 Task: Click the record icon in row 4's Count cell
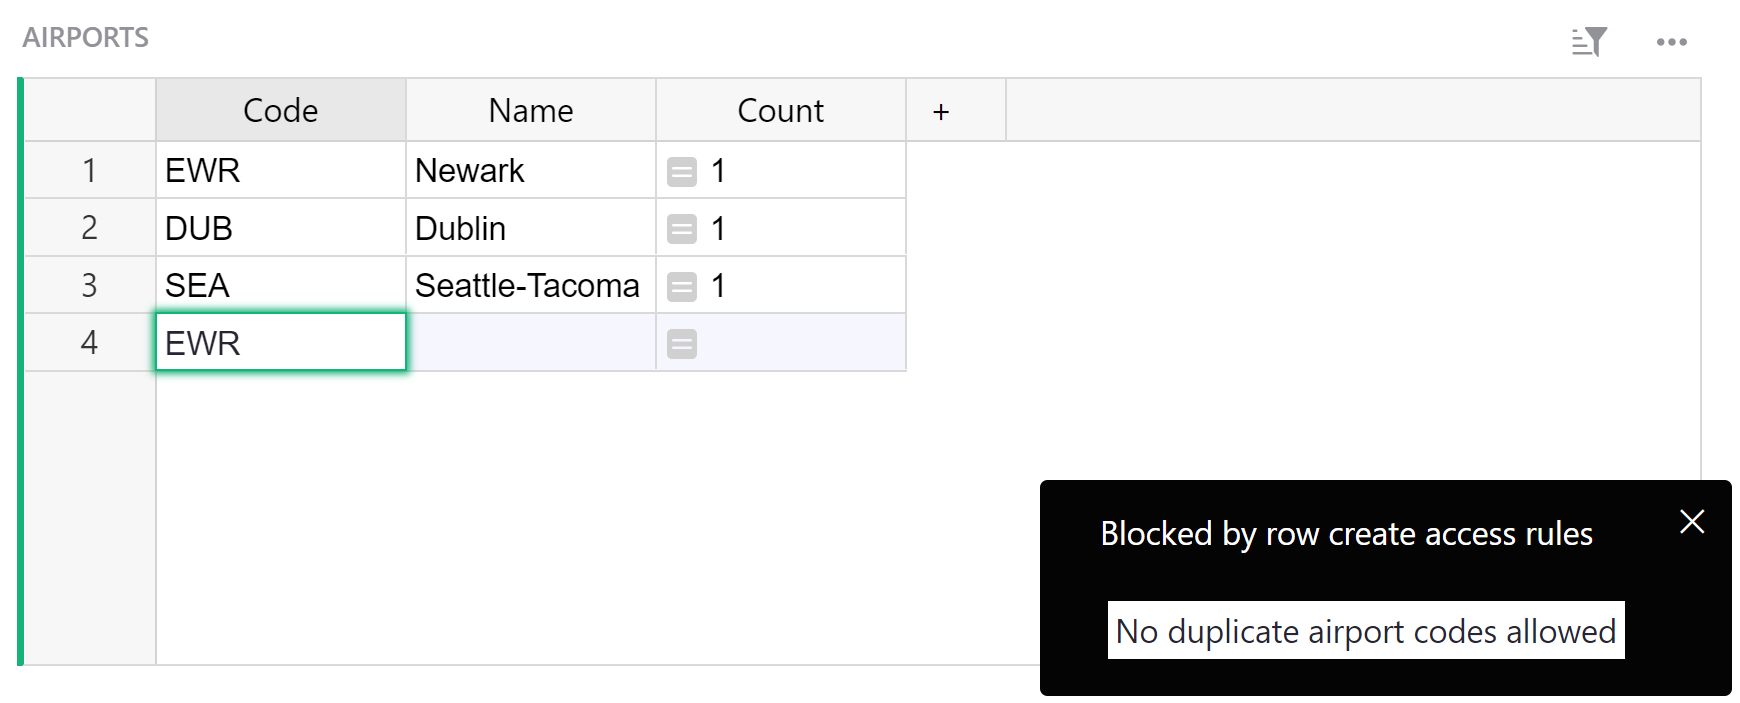tap(682, 342)
